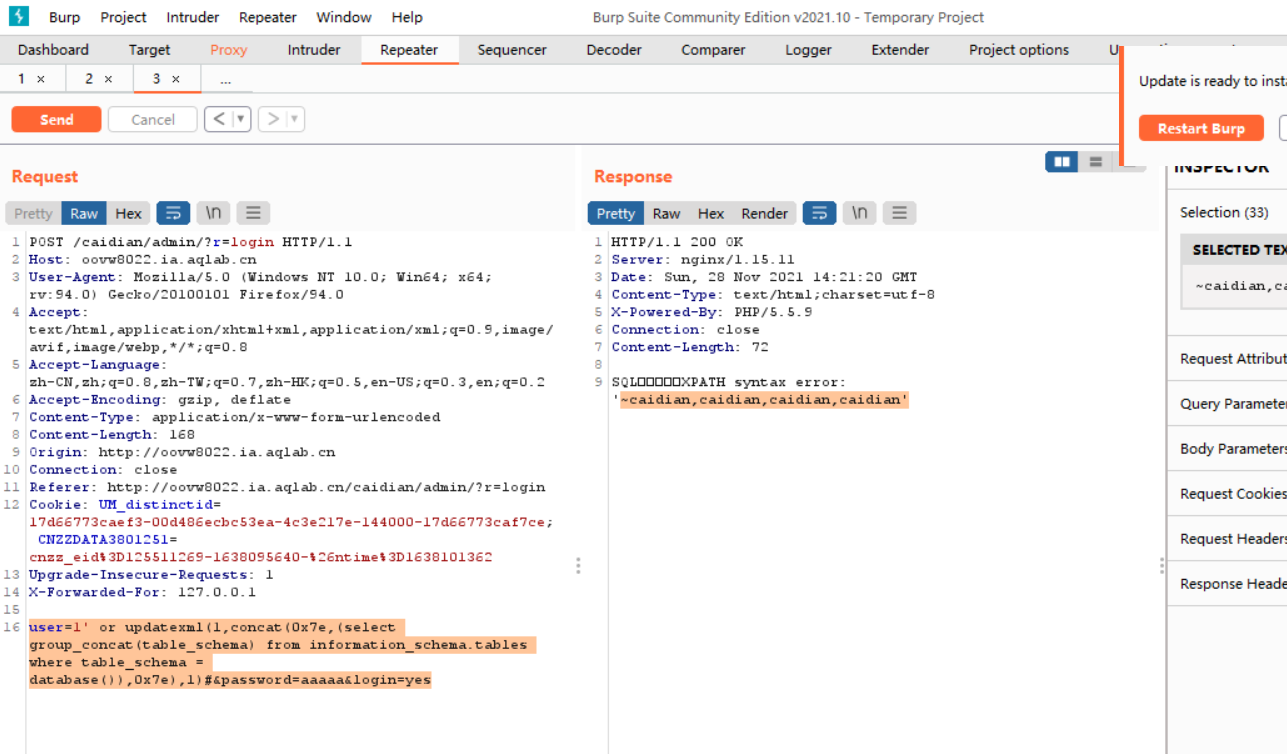The width and height of the screenshot is (1287, 754).
Task: Switch to the Dashboard tab
Action: point(53,50)
